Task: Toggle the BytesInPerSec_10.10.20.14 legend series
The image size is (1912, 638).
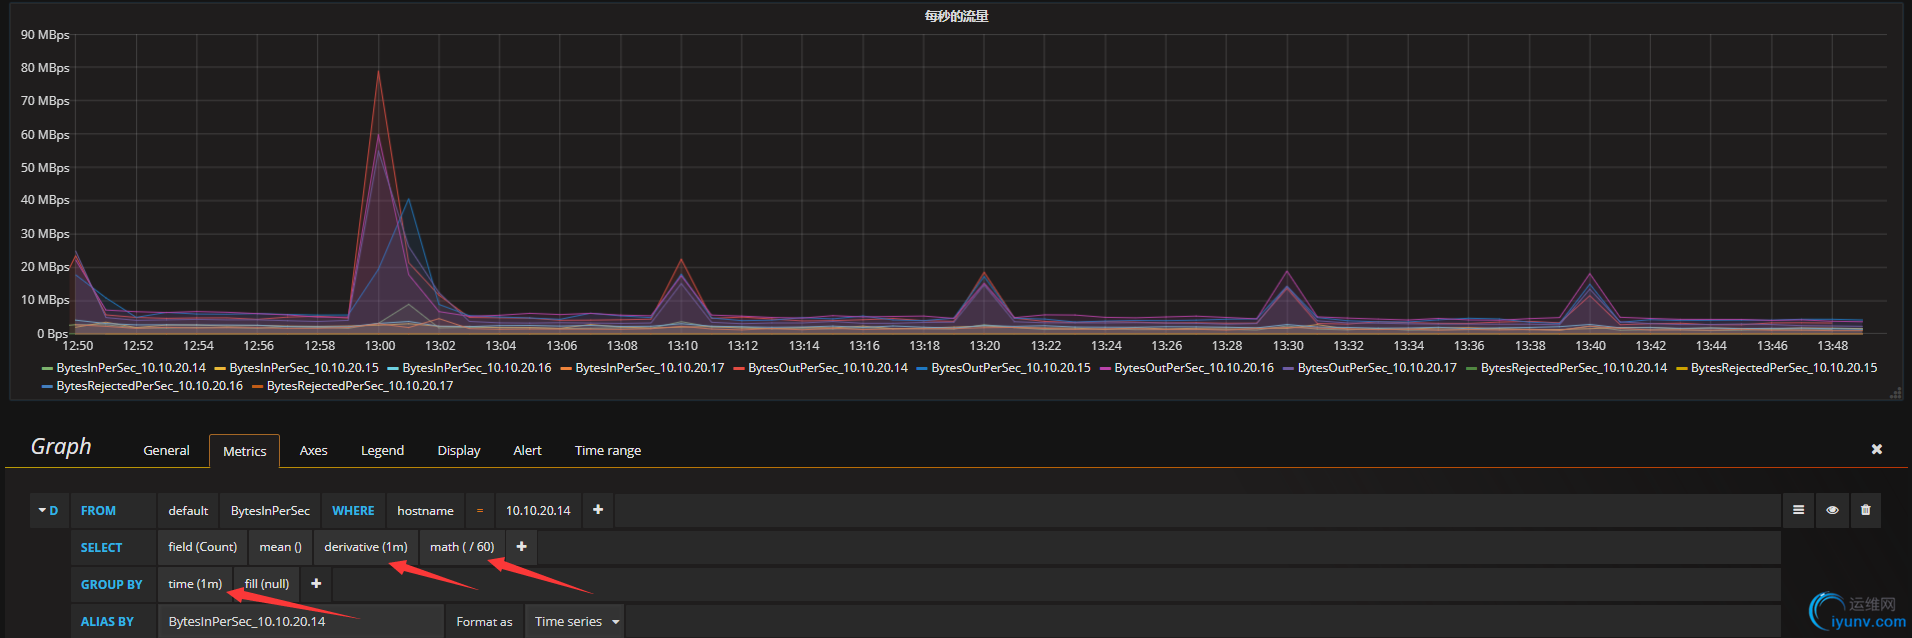Action: tap(131, 368)
